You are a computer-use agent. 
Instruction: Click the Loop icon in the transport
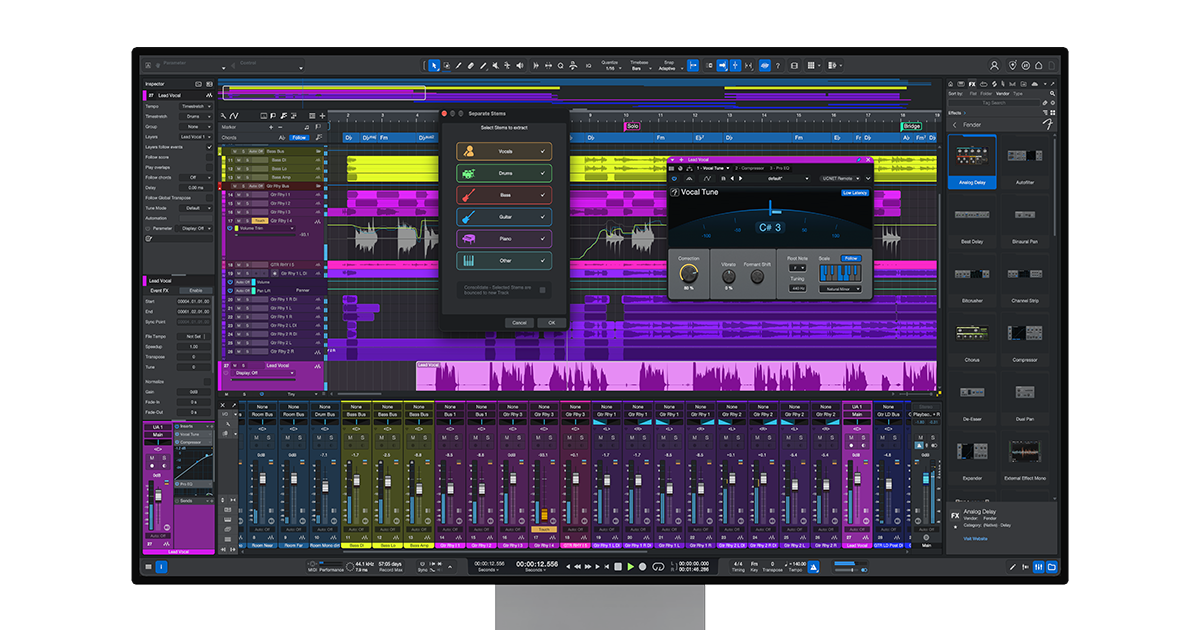pyautogui.click(x=658, y=567)
